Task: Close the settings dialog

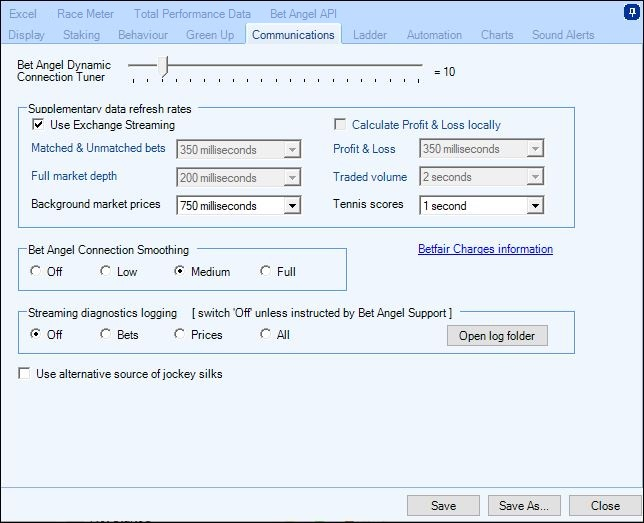Action: pyautogui.click(x=605, y=505)
